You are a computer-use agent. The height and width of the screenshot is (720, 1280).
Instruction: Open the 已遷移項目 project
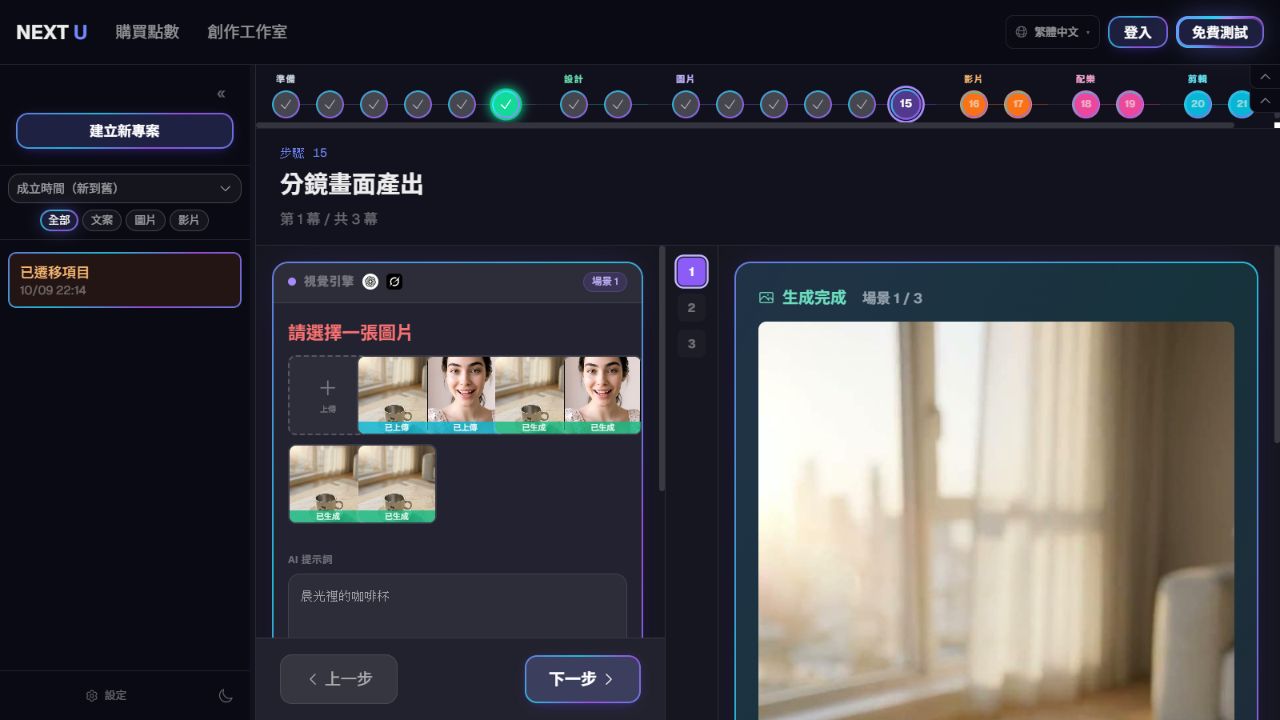coord(125,280)
